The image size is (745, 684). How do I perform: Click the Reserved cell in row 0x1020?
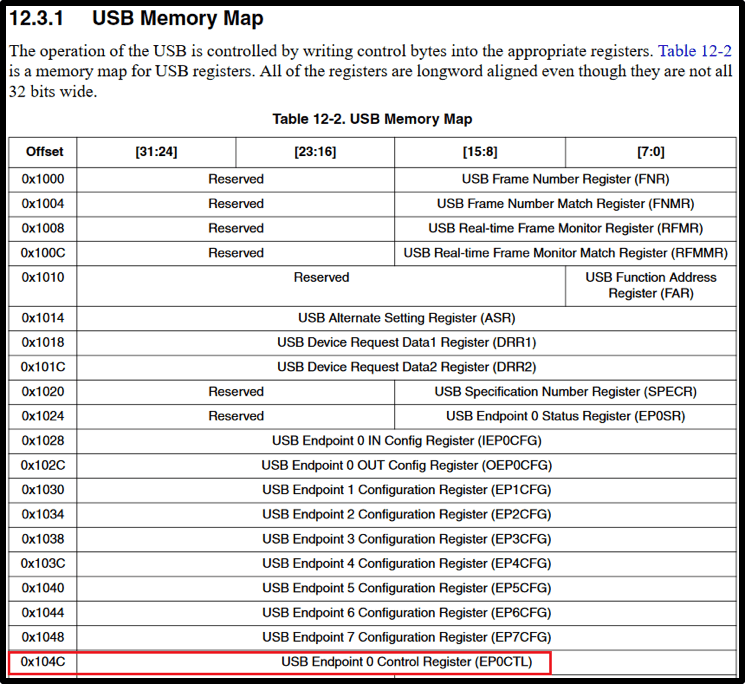(x=236, y=392)
